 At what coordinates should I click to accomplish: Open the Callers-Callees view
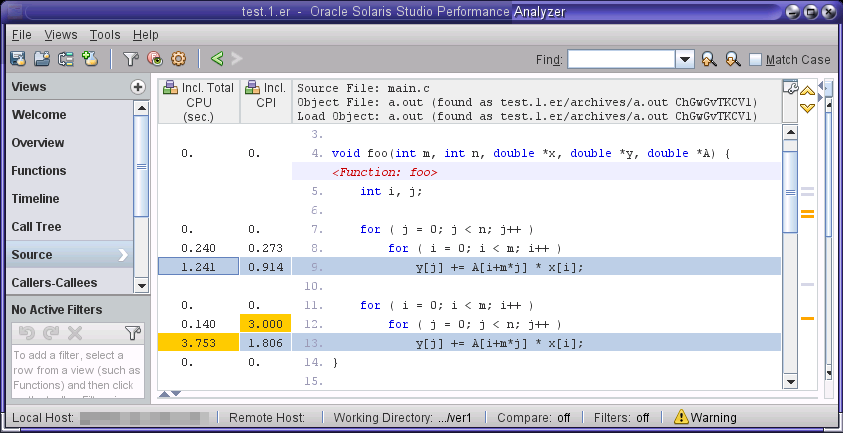[x=69, y=282]
